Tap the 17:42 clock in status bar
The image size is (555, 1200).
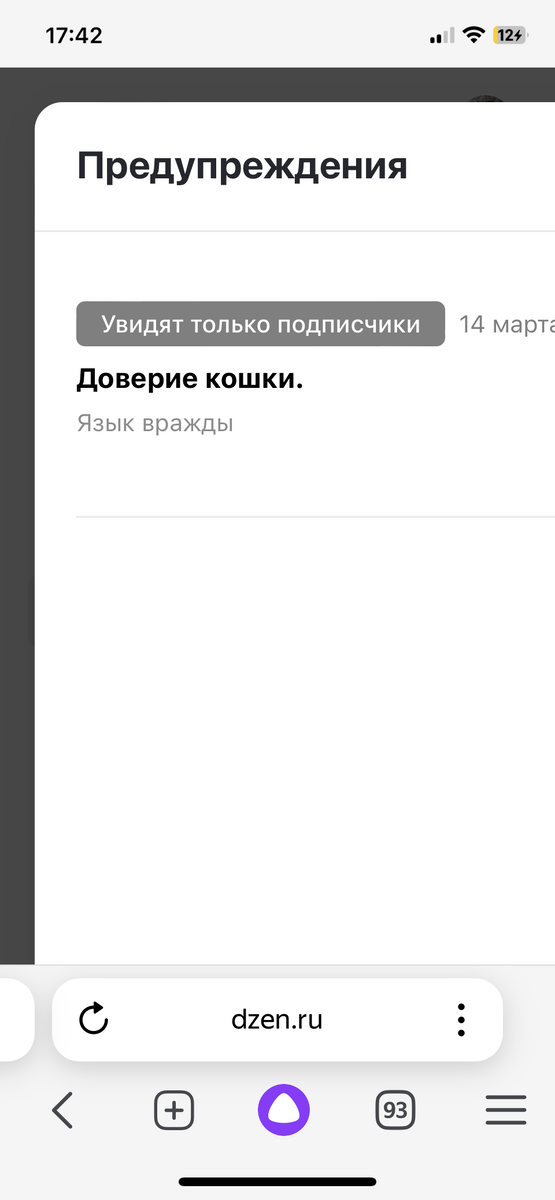tap(74, 35)
